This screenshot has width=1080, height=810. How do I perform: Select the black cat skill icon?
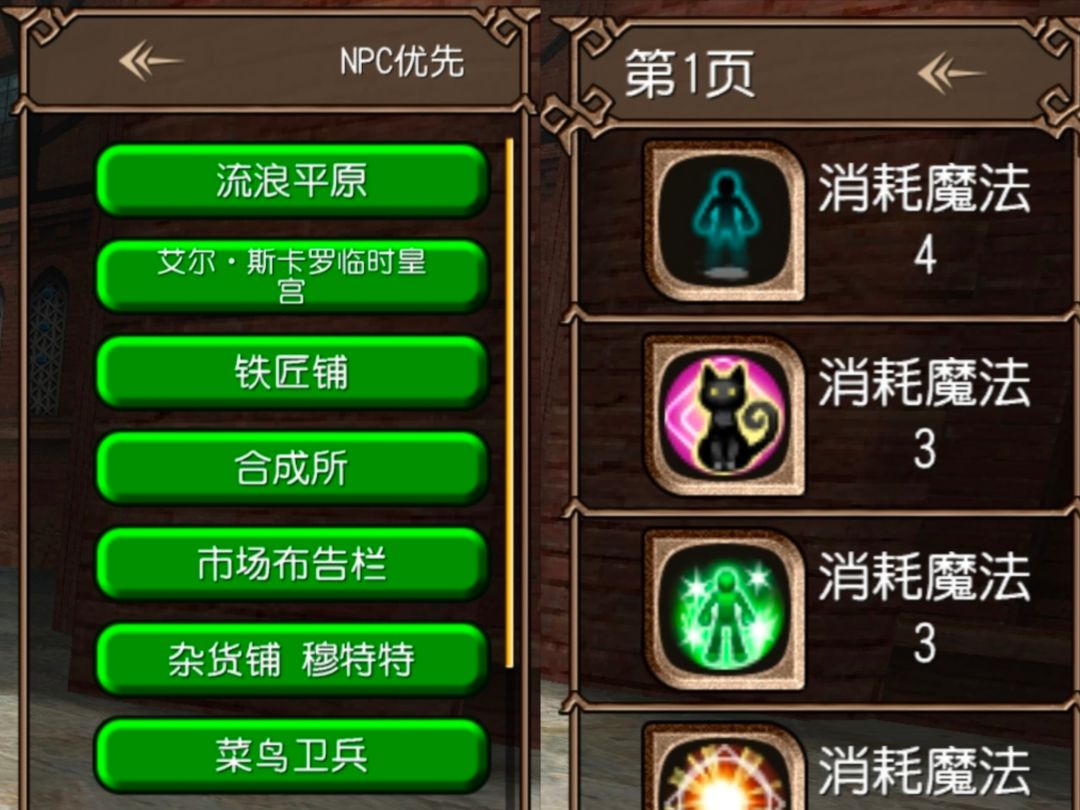click(725, 415)
